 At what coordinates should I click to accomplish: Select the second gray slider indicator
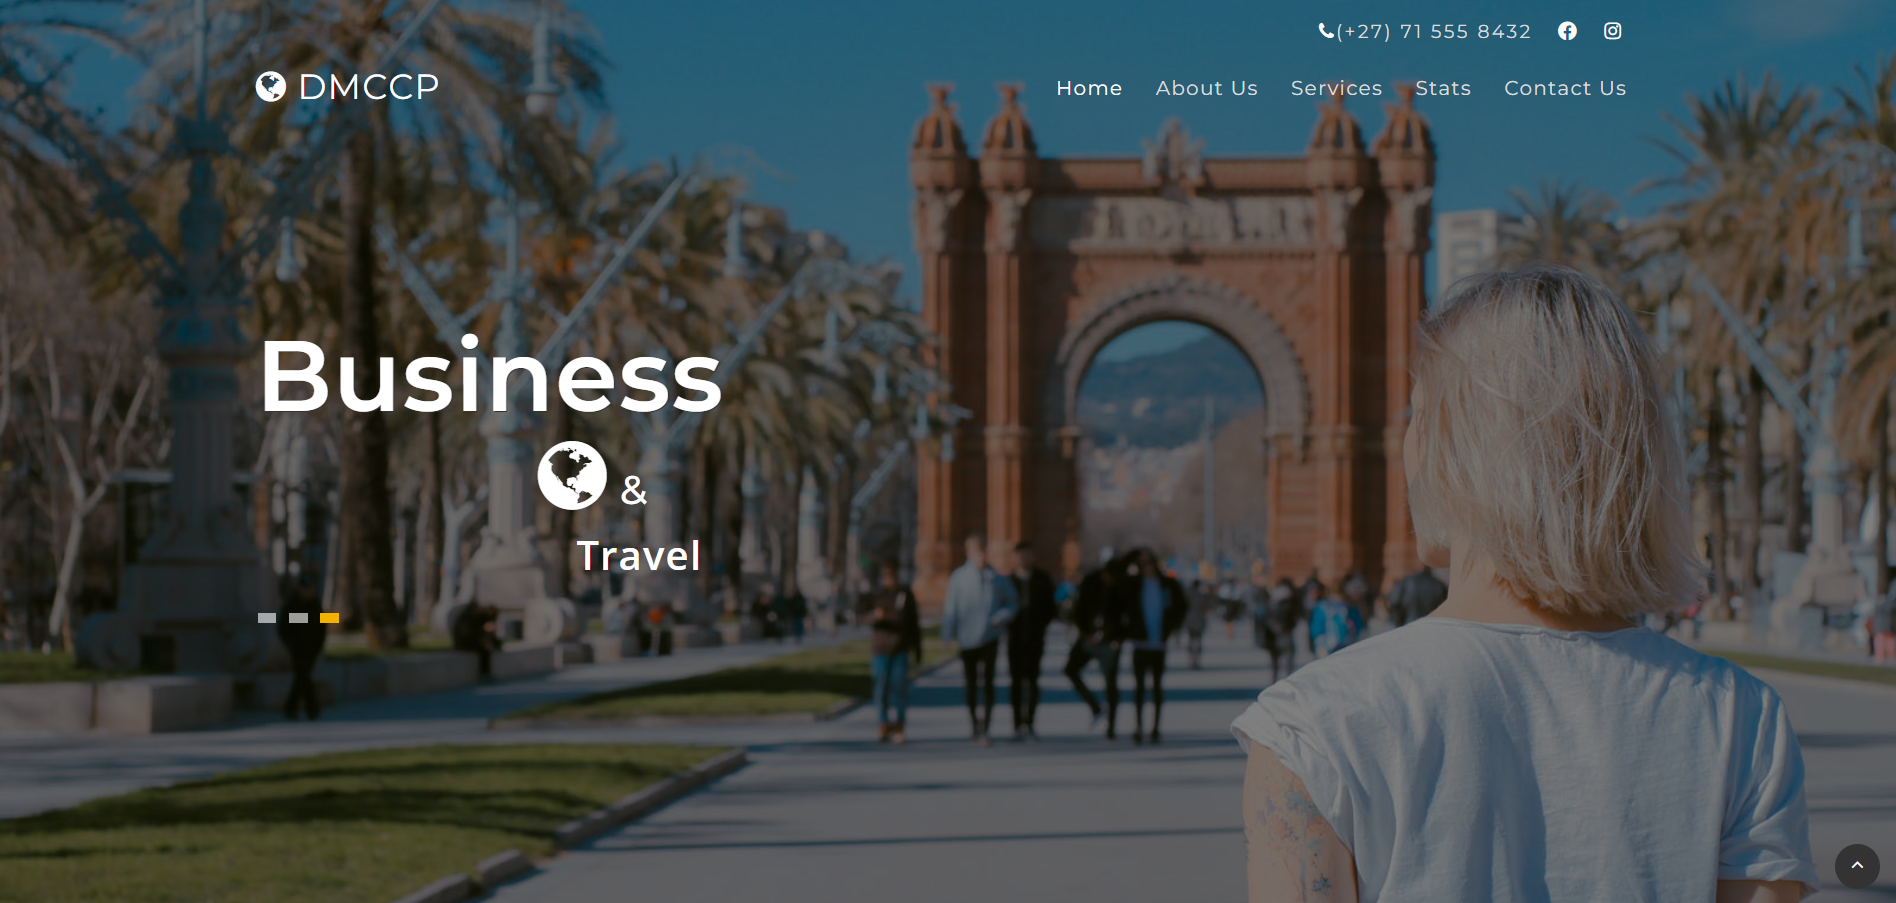coord(298,618)
